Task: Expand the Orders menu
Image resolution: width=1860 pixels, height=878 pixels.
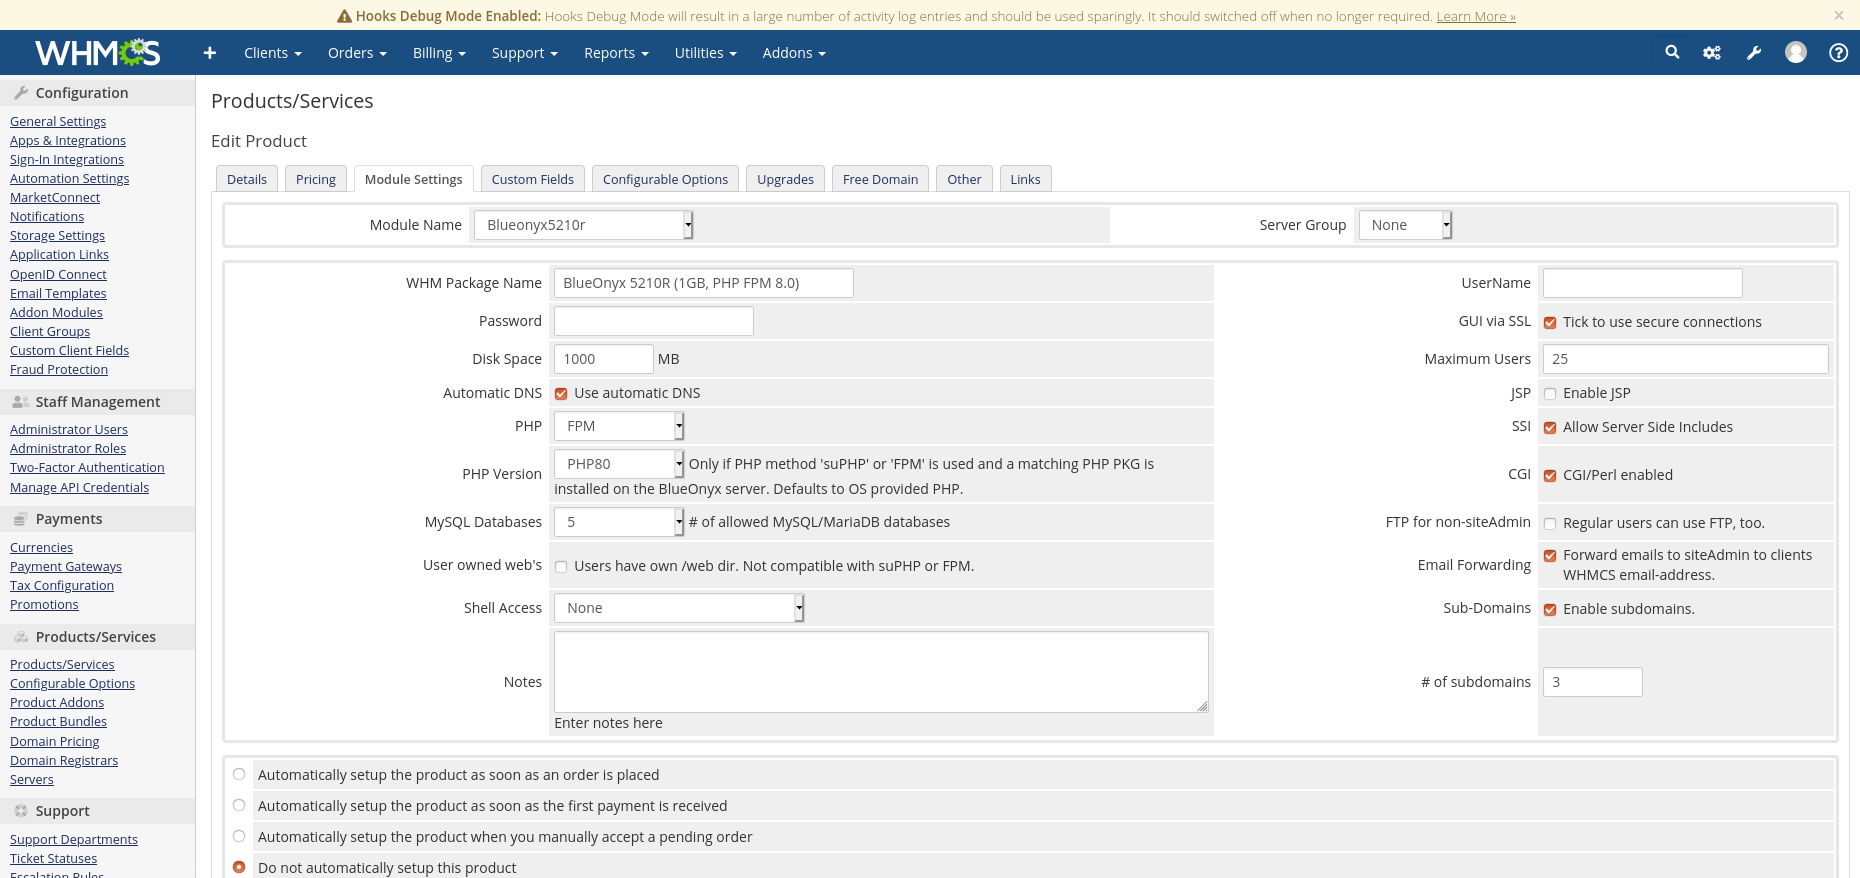Action: pyautogui.click(x=357, y=53)
